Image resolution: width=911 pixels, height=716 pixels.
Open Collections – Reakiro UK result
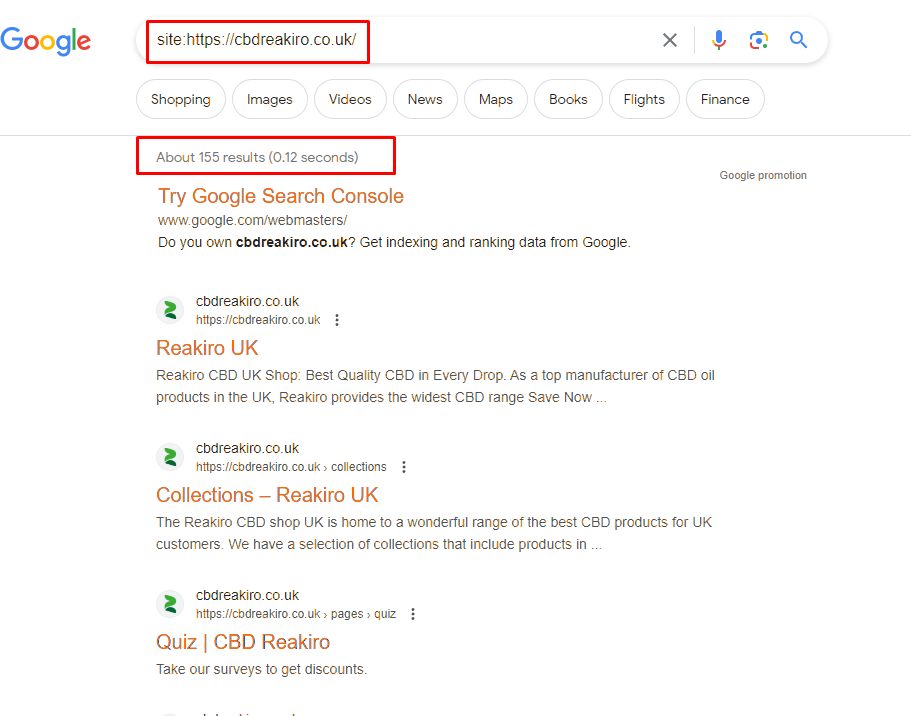point(267,495)
